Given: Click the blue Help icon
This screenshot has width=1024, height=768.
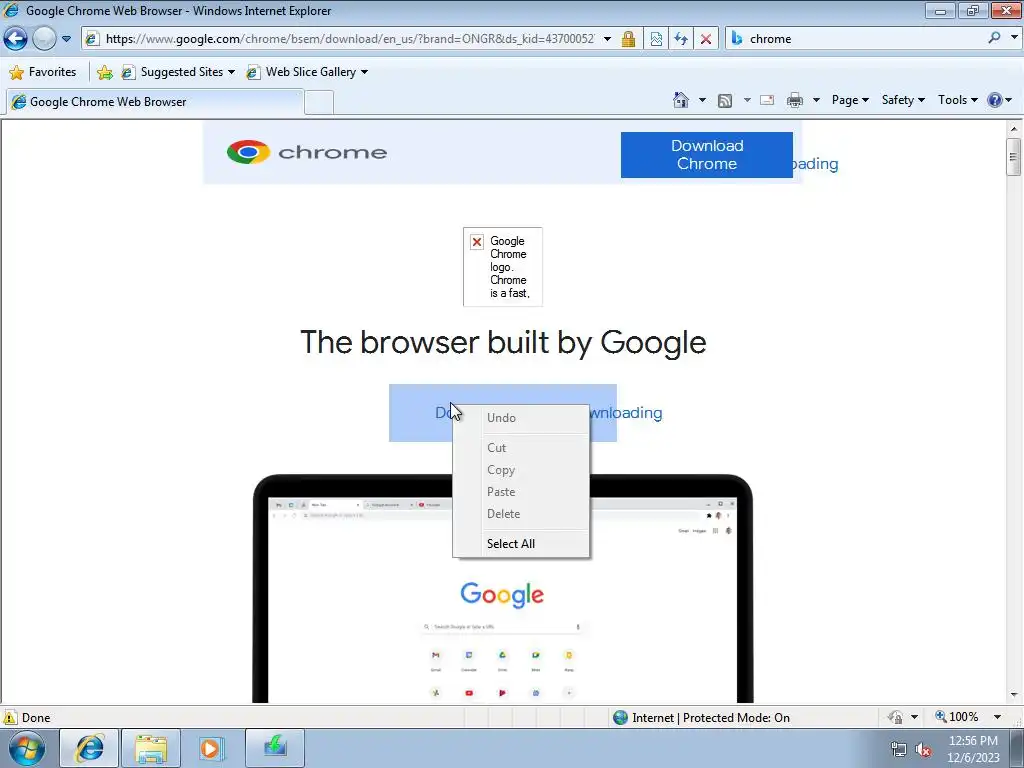Looking at the screenshot, I should coord(995,100).
